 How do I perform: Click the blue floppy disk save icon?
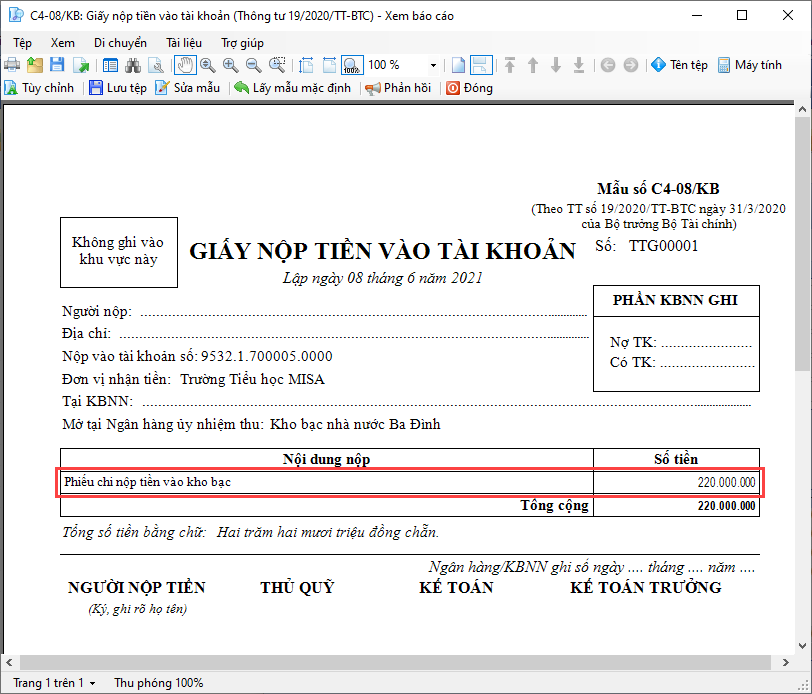tap(57, 65)
